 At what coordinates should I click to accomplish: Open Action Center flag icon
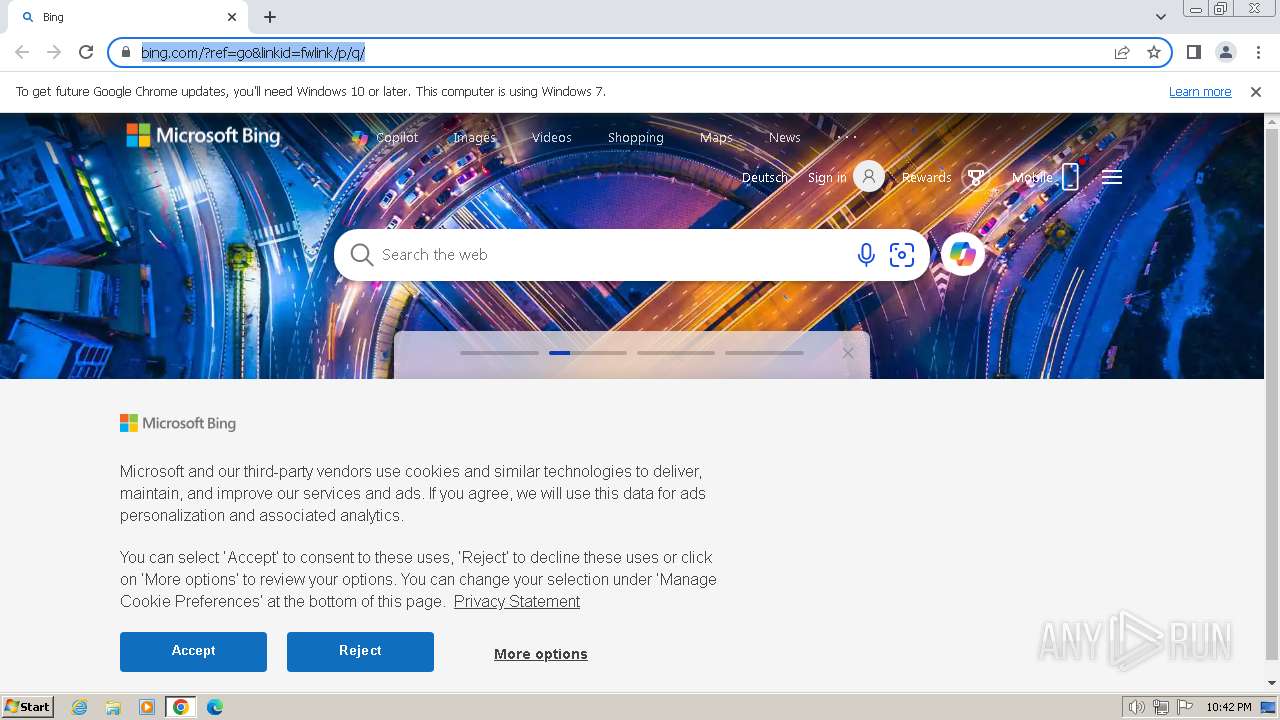(x=1185, y=707)
